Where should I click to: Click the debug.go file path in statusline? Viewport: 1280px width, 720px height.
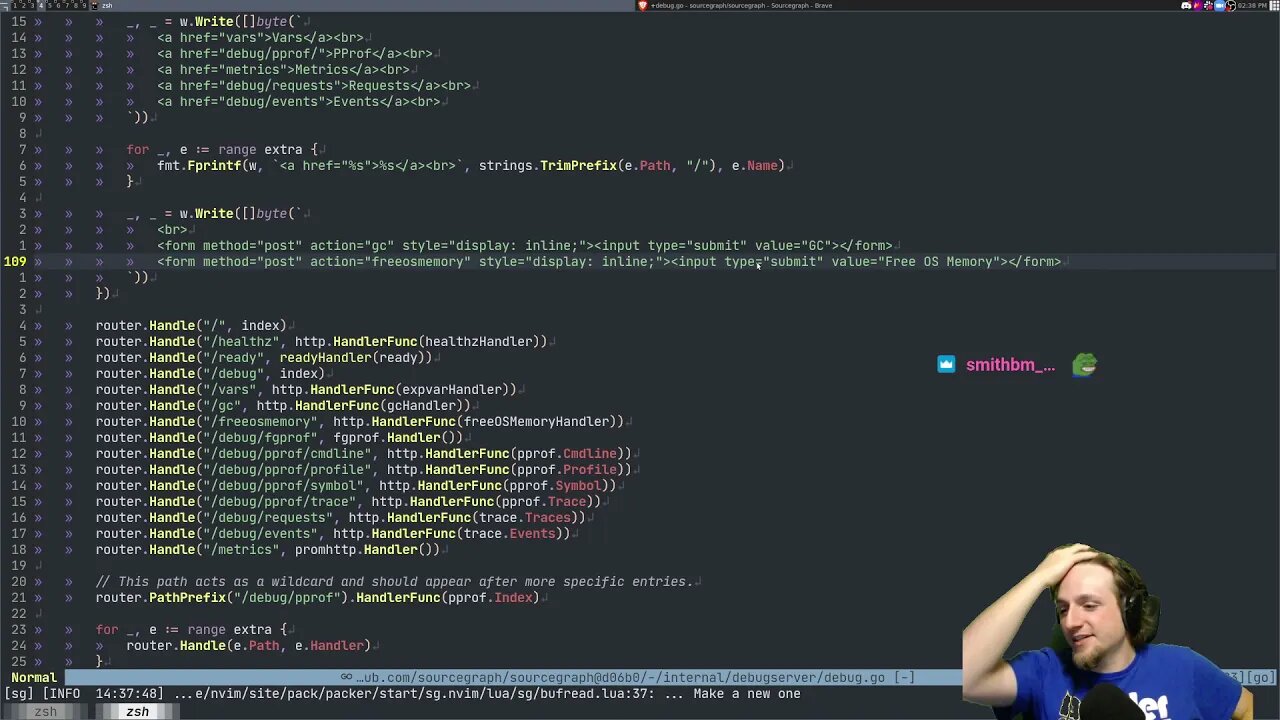[620, 677]
